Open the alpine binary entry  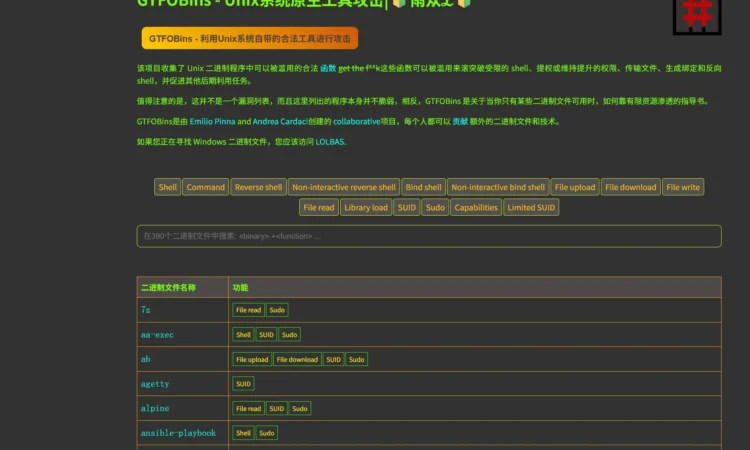pyautogui.click(x=154, y=408)
